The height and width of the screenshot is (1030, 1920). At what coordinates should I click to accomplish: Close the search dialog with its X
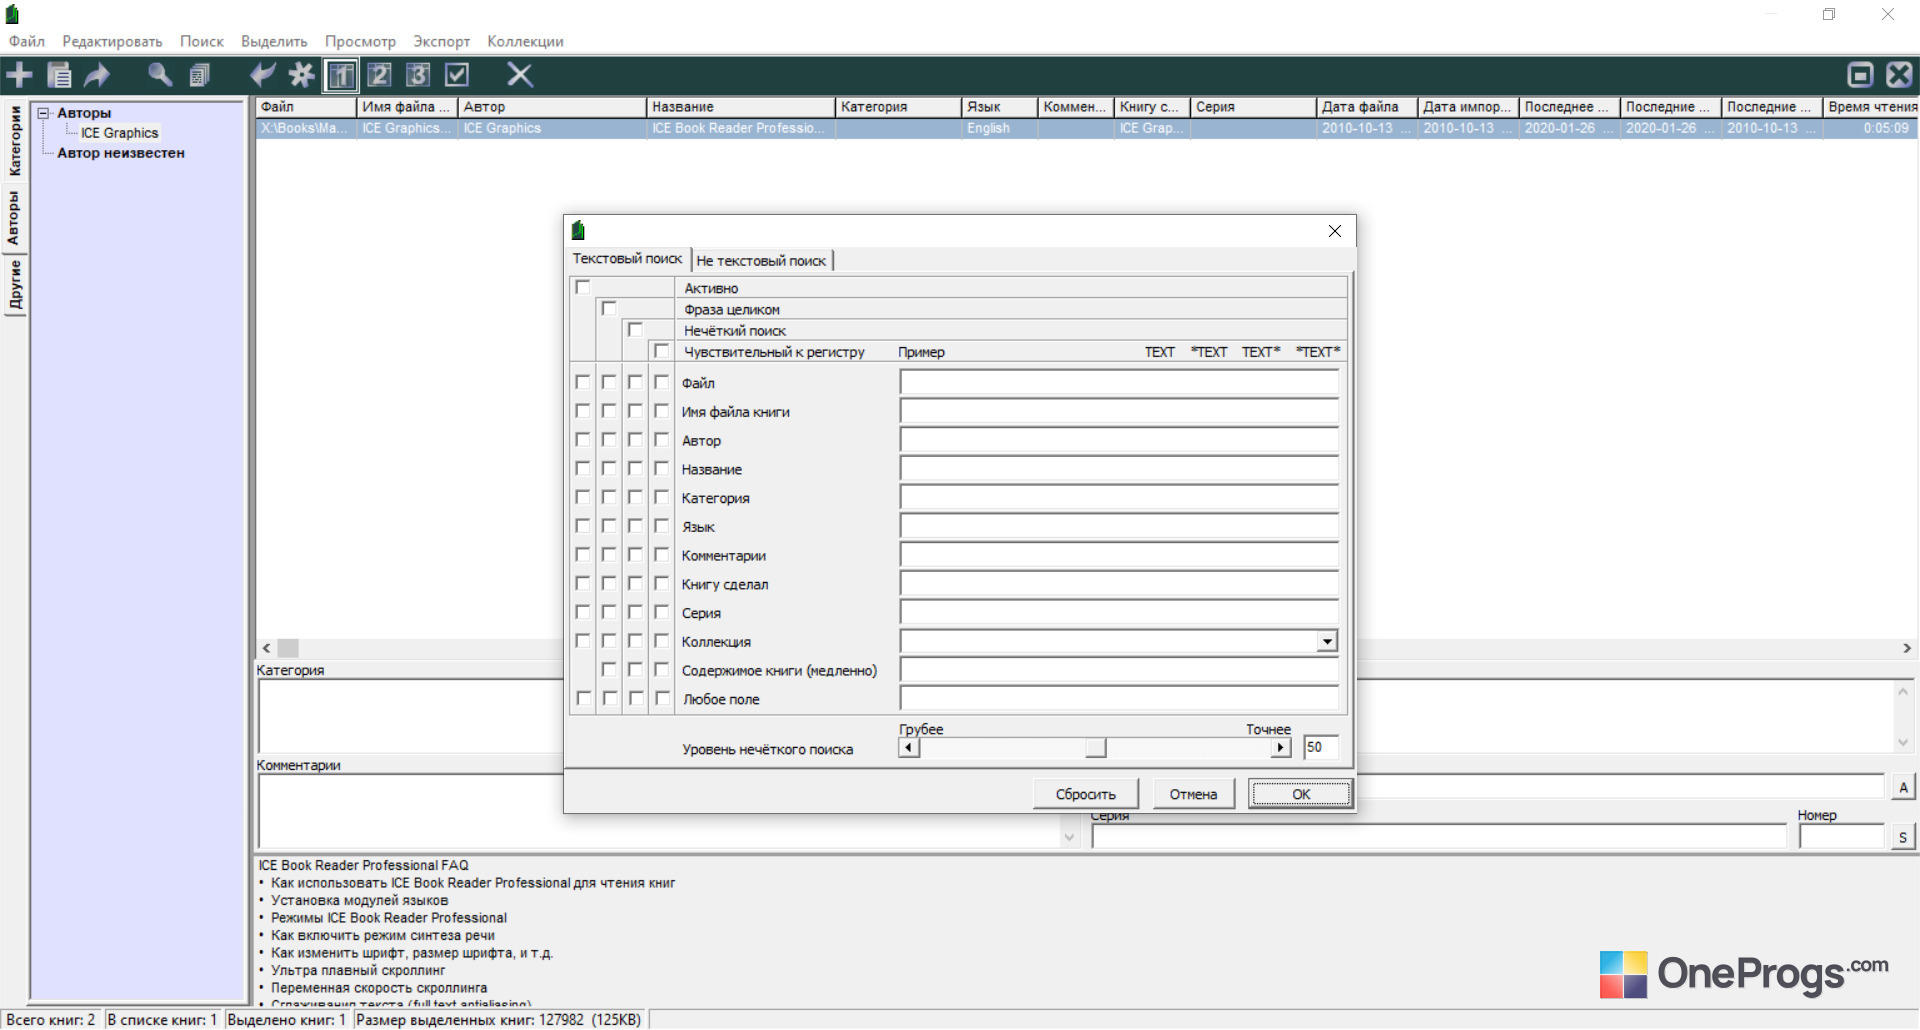[1335, 231]
